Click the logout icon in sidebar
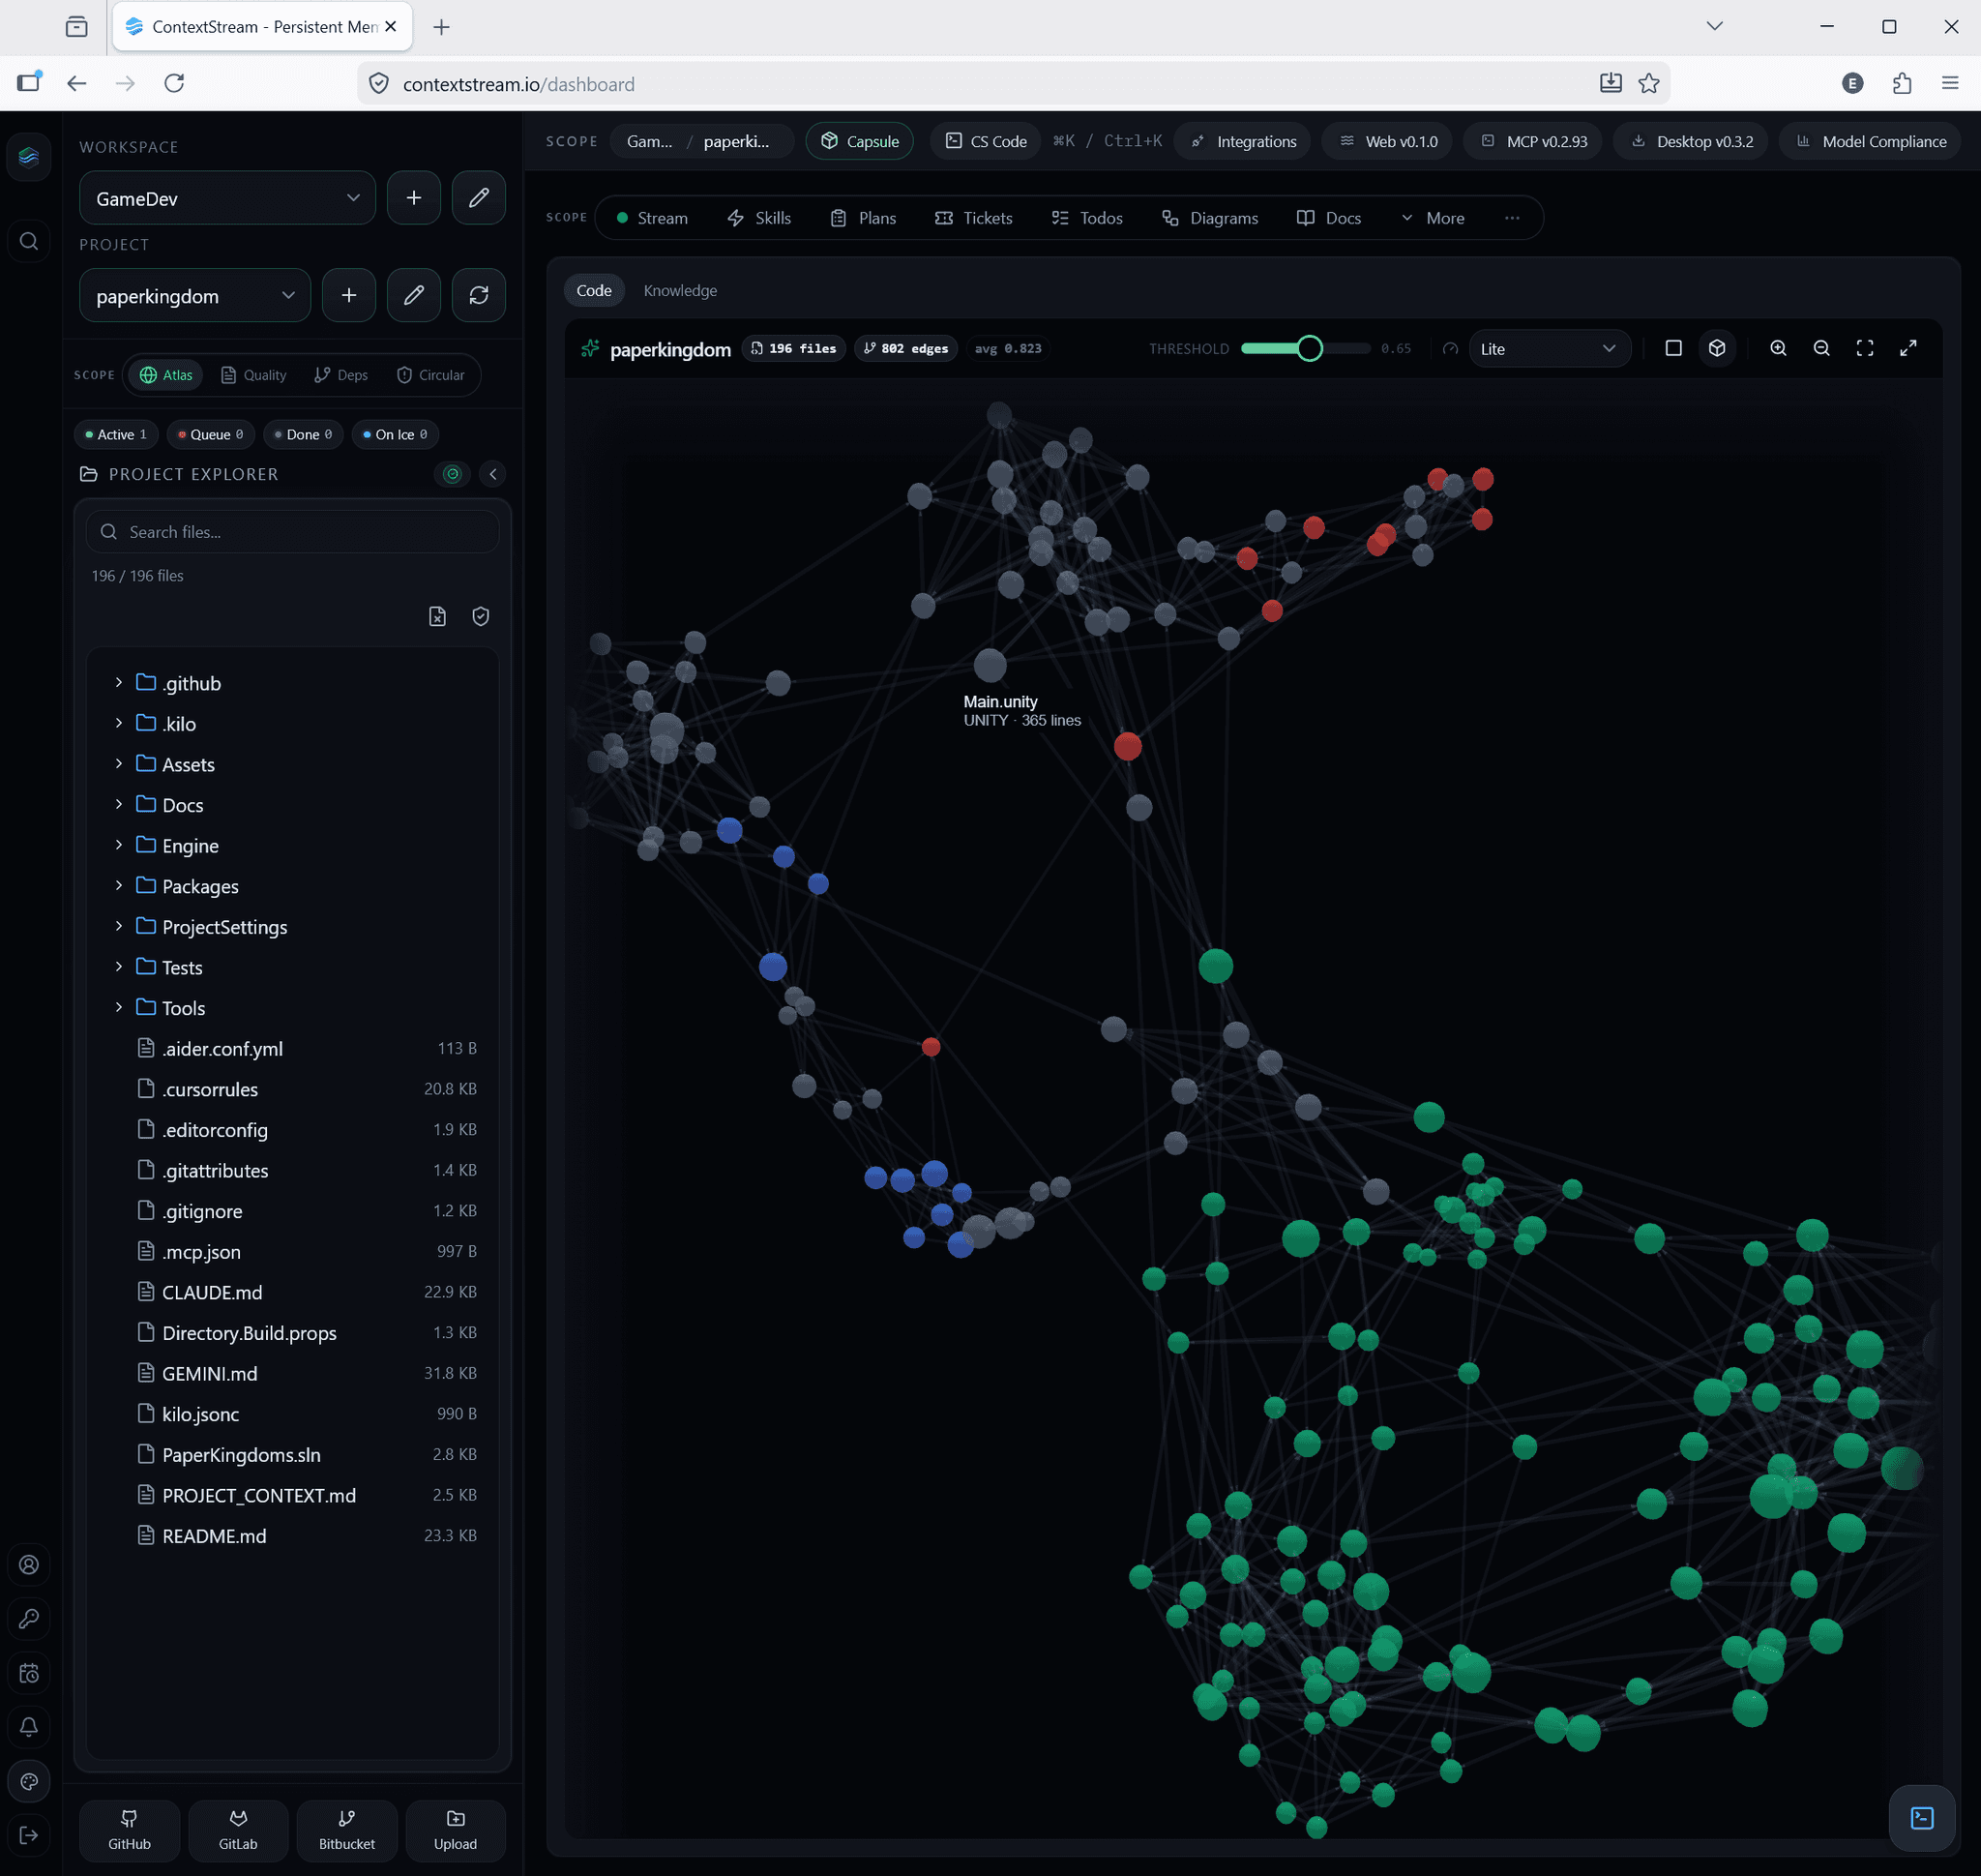This screenshot has height=1876, width=1981. (29, 1835)
